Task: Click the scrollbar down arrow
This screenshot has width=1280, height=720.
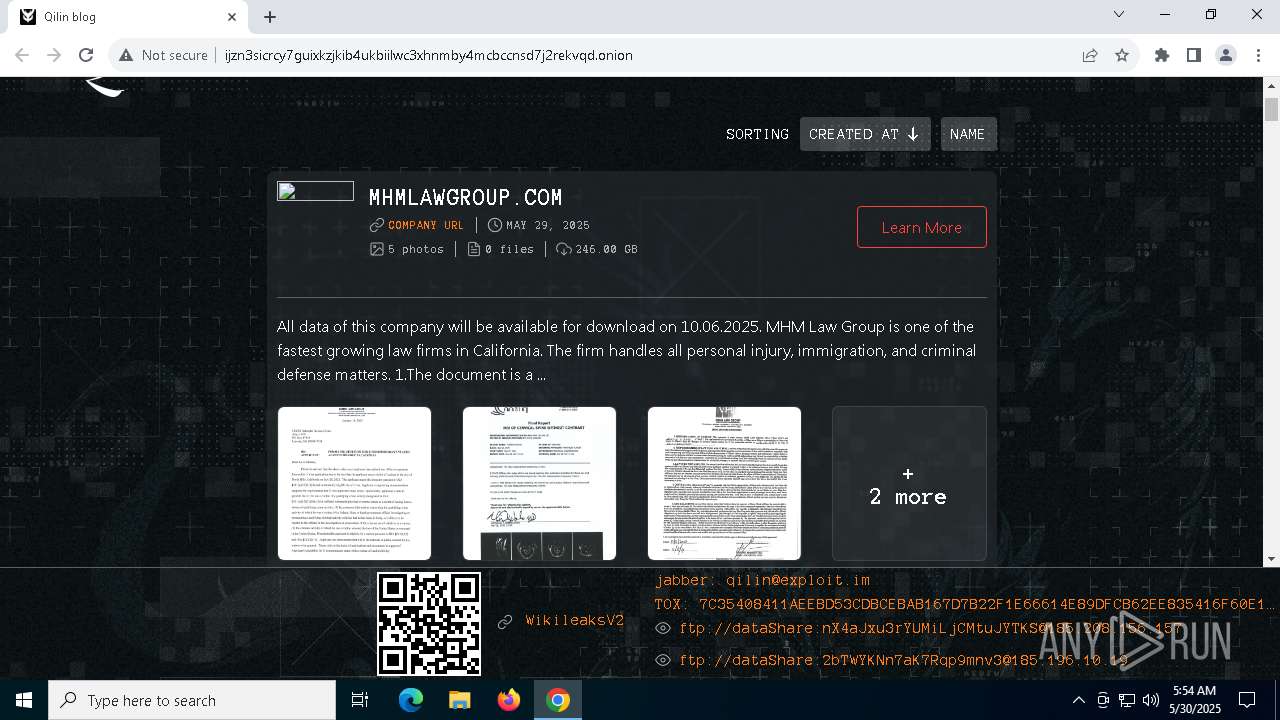Action: click(x=1271, y=559)
